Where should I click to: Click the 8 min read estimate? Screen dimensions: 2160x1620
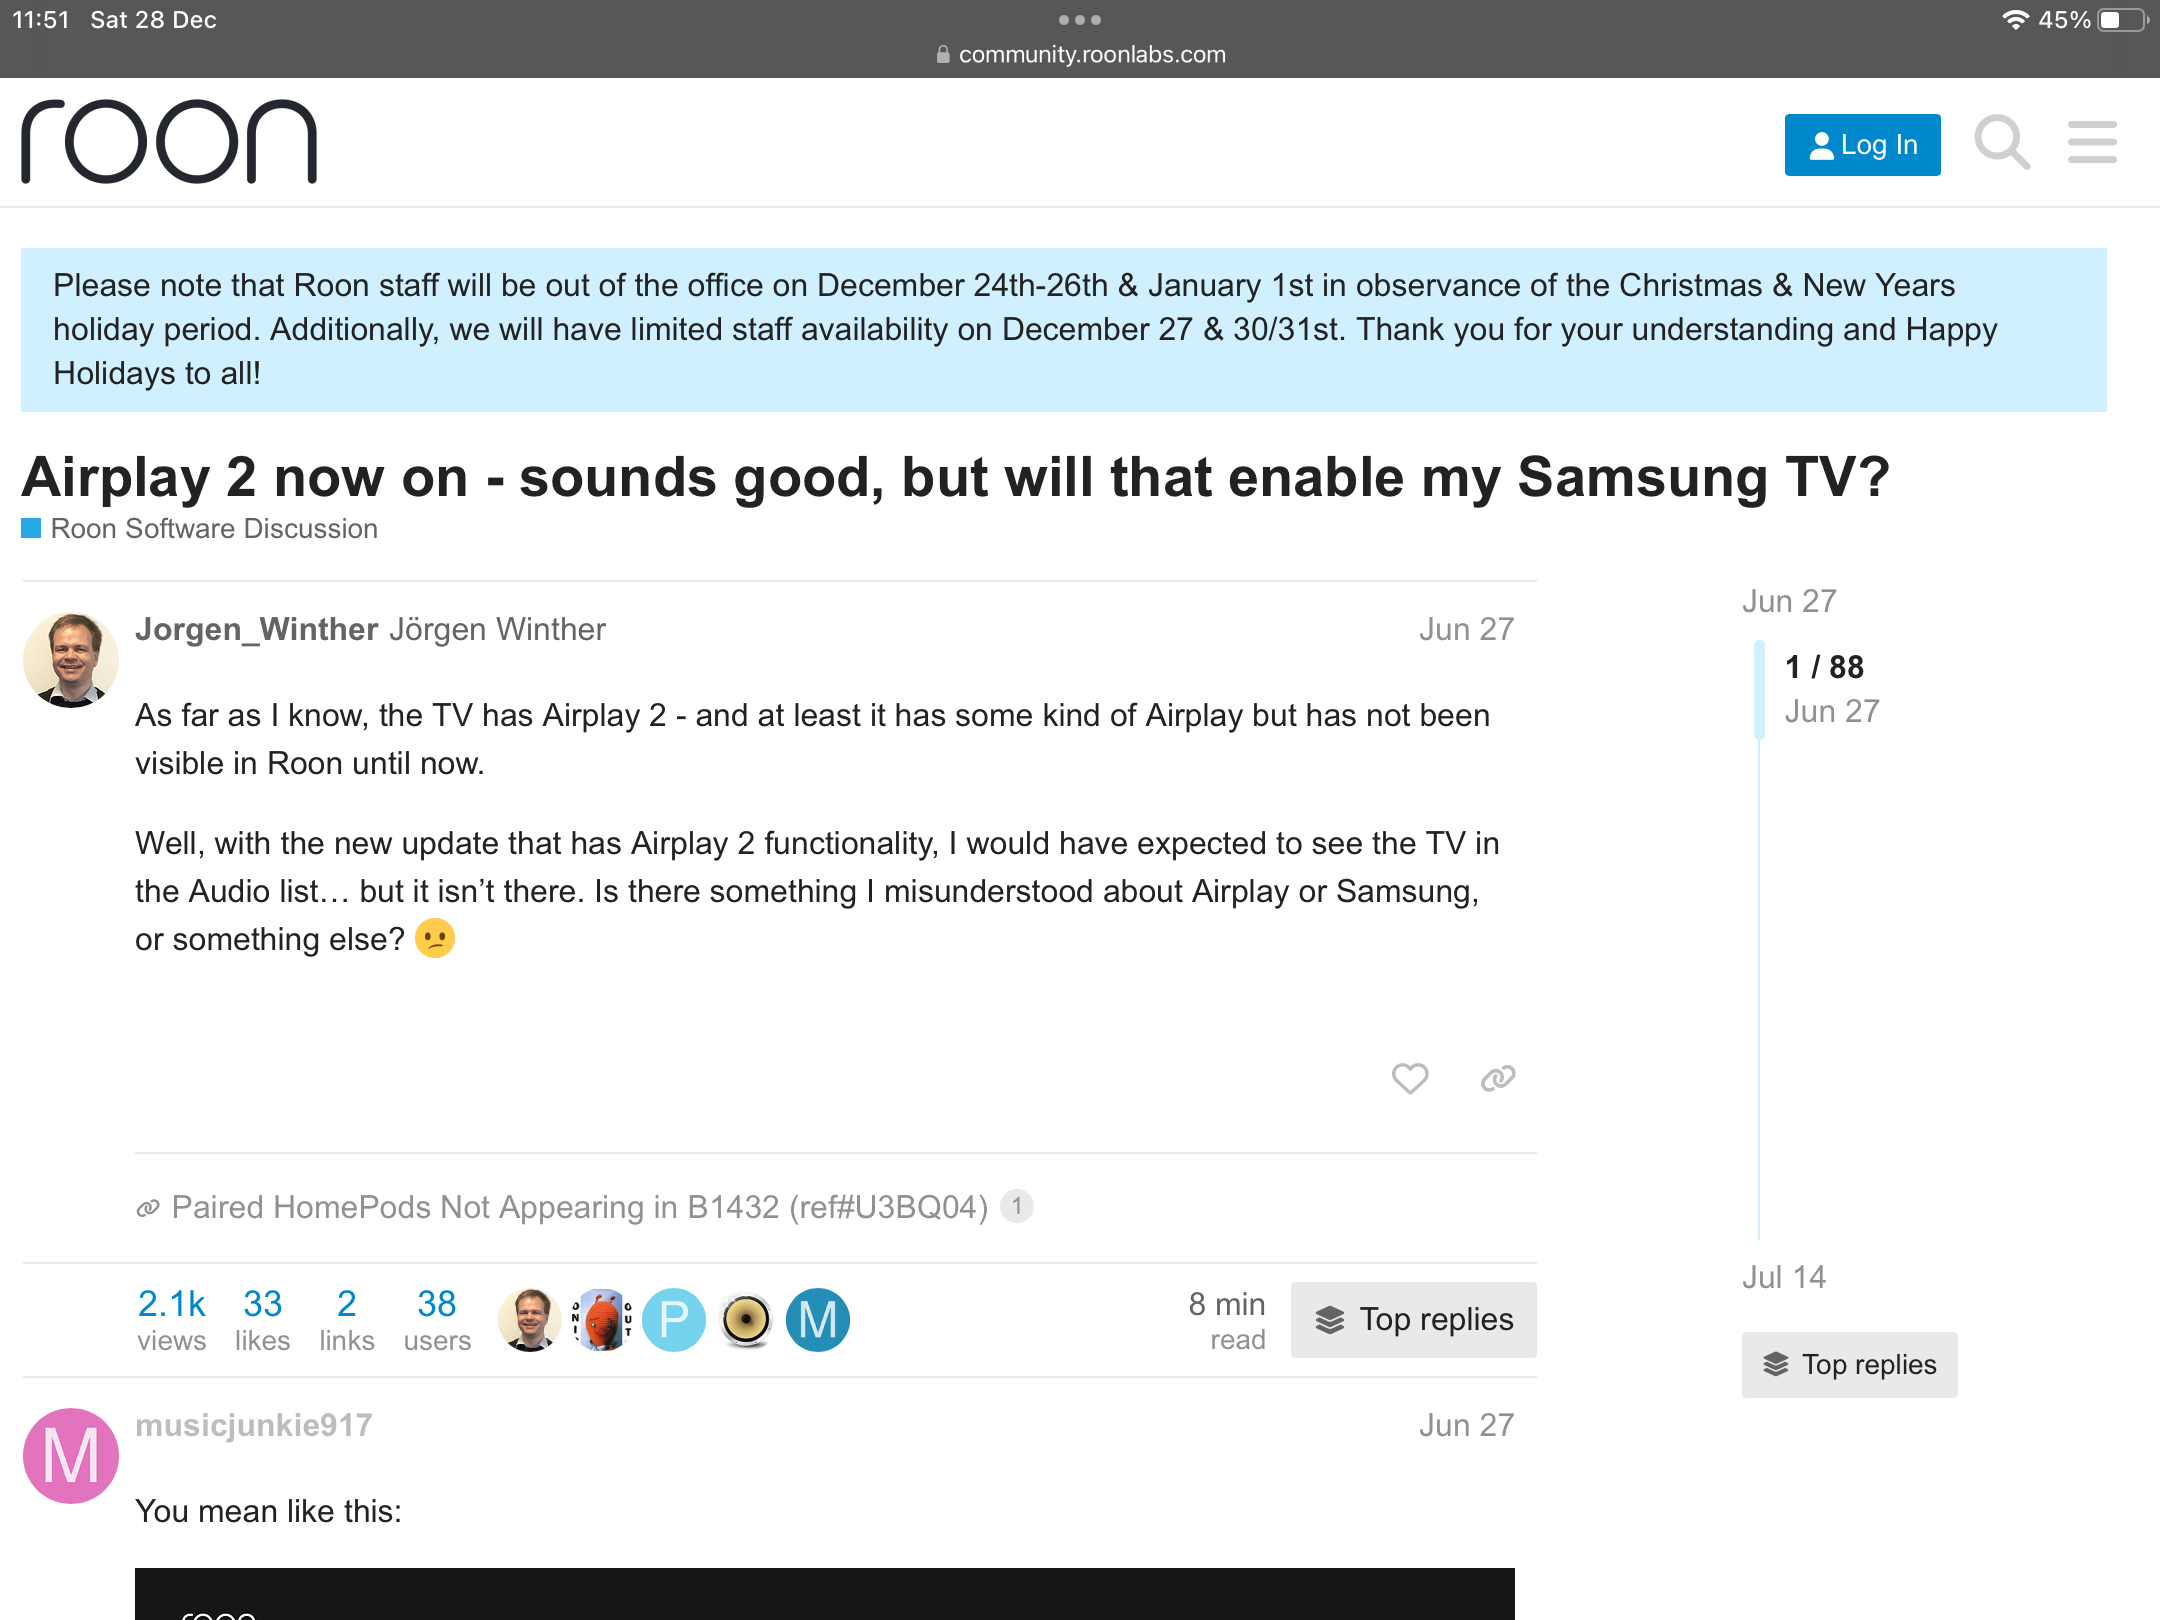pyautogui.click(x=1227, y=1320)
